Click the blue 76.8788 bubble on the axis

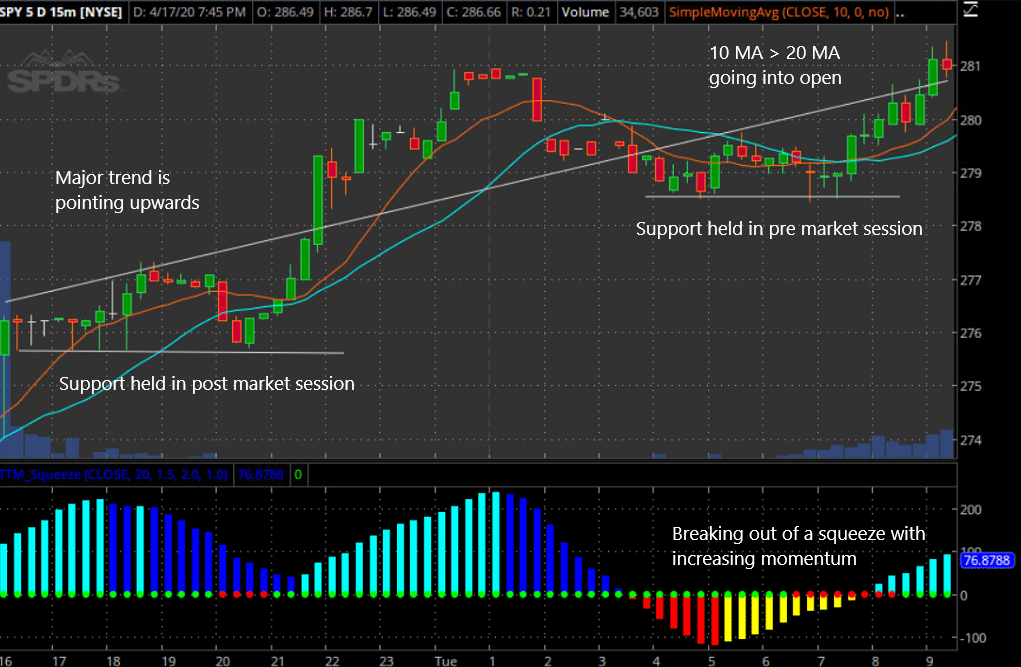point(986,560)
